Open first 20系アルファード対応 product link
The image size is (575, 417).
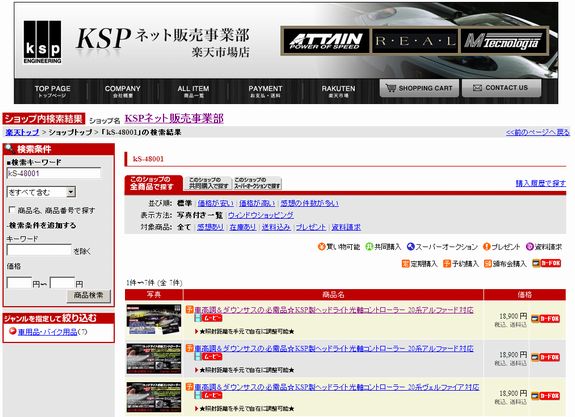(334, 310)
